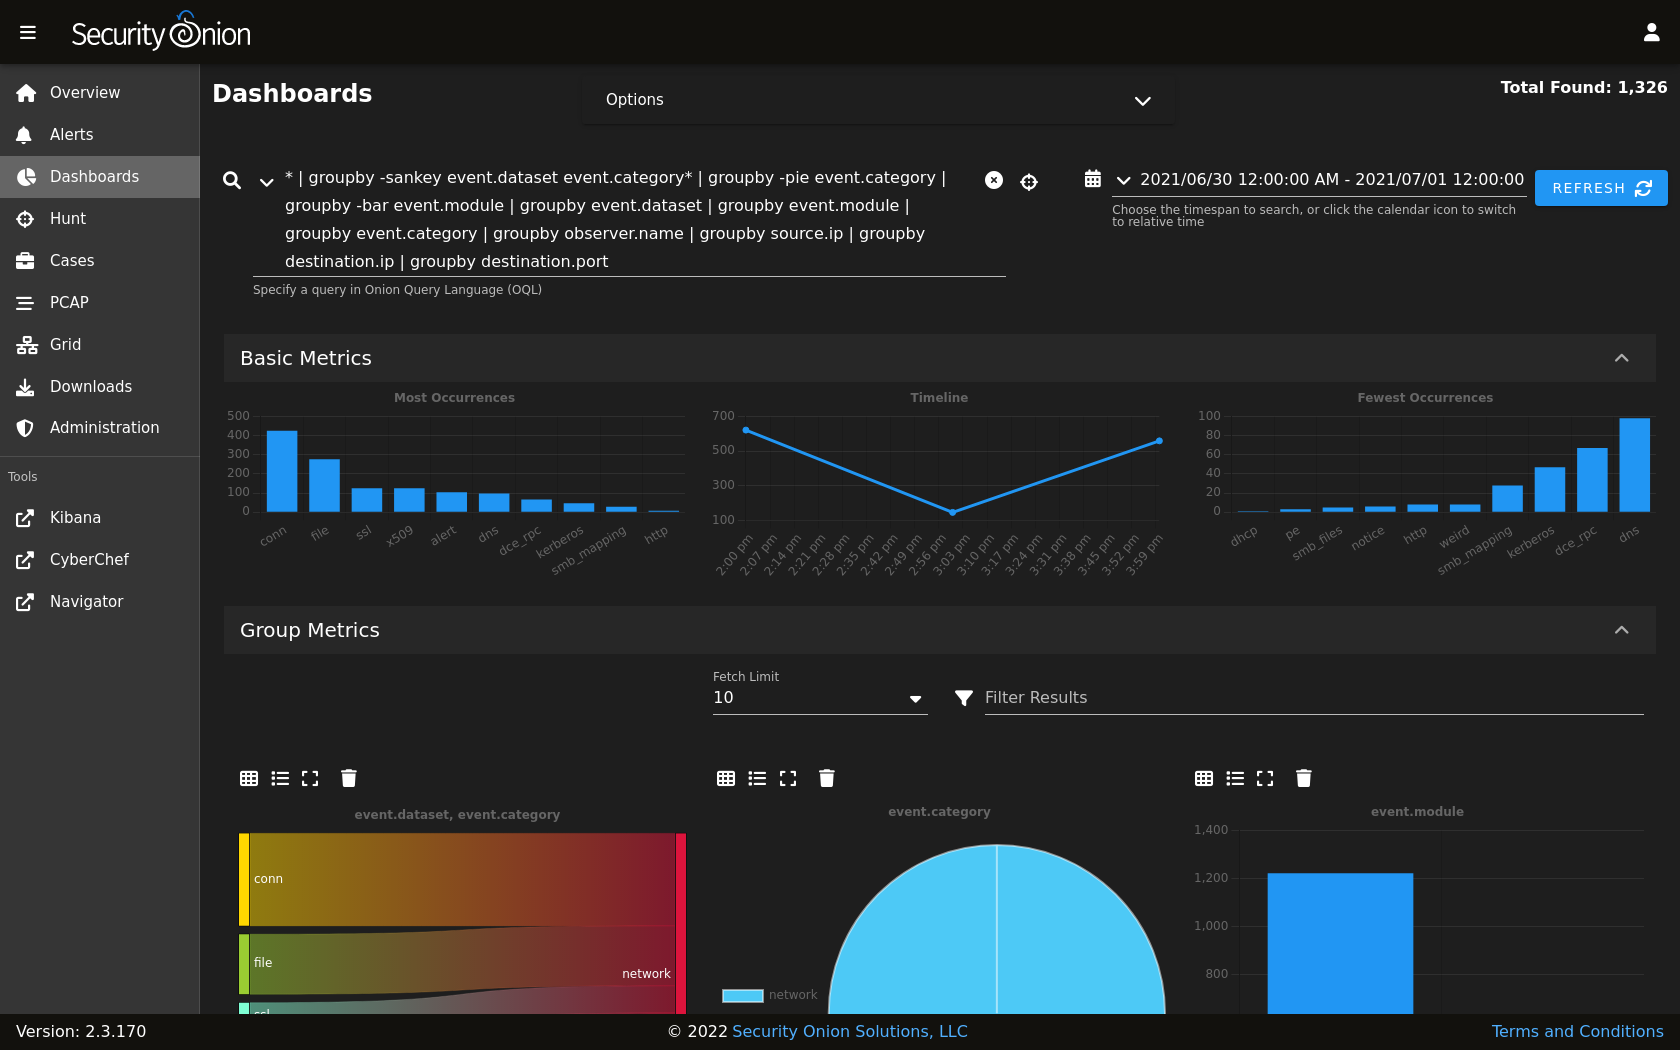The width and height of the screenshot is (1680, 1050).
Task: Open the Fetch Limit dropdown
Action: coord(819,698)
